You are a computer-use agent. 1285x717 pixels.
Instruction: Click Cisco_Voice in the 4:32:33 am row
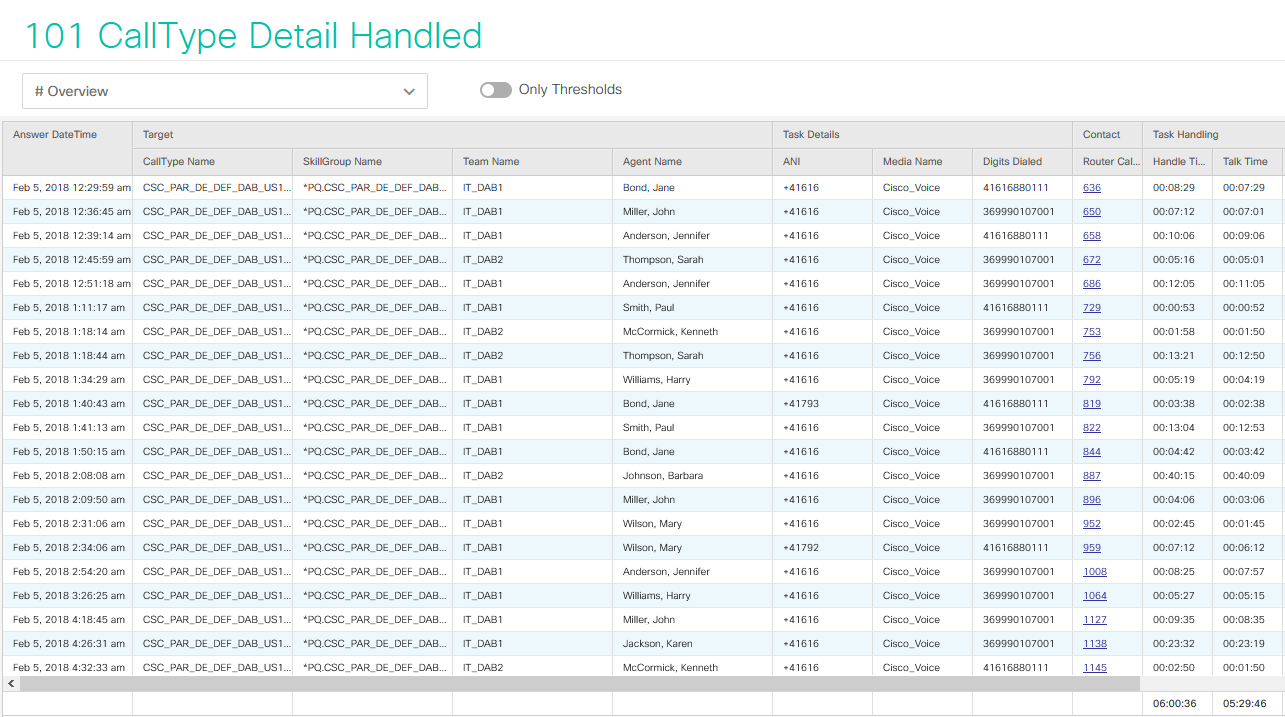click(912, 668)
